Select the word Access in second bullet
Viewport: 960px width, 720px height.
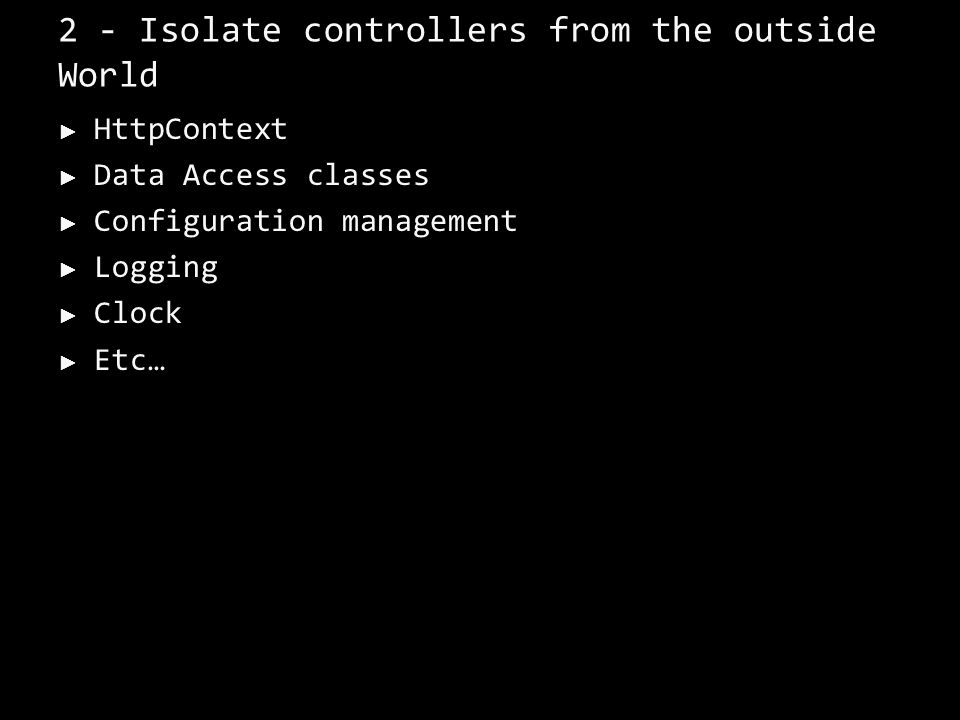[x=235, y=175]
